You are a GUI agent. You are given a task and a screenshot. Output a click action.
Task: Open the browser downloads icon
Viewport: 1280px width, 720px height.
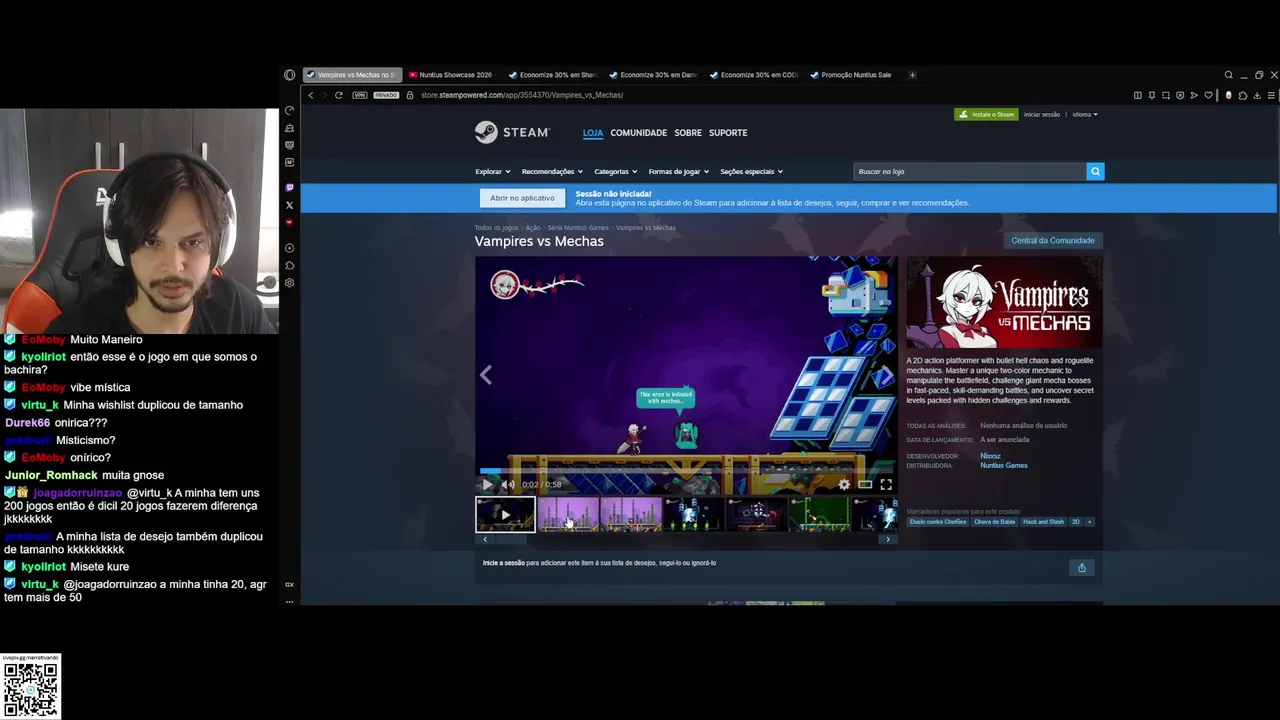(x=1257, y=95)
